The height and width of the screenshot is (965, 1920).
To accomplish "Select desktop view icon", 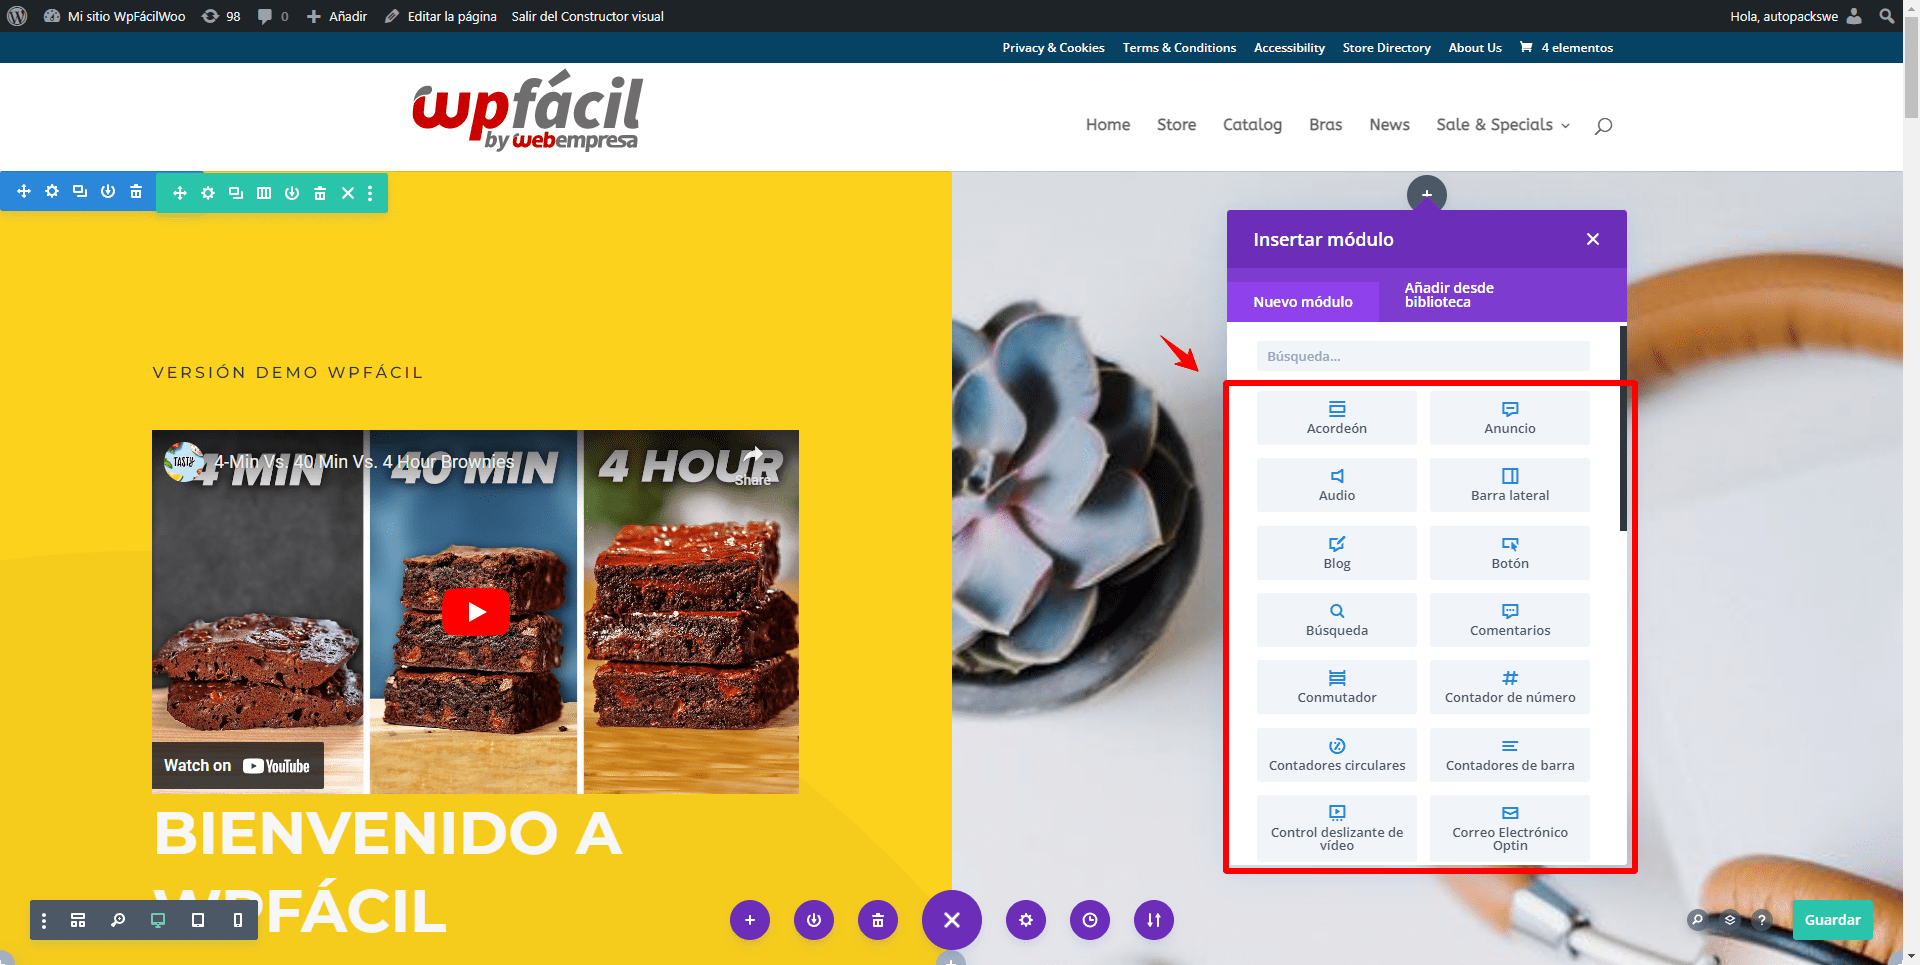I will 158,920.
